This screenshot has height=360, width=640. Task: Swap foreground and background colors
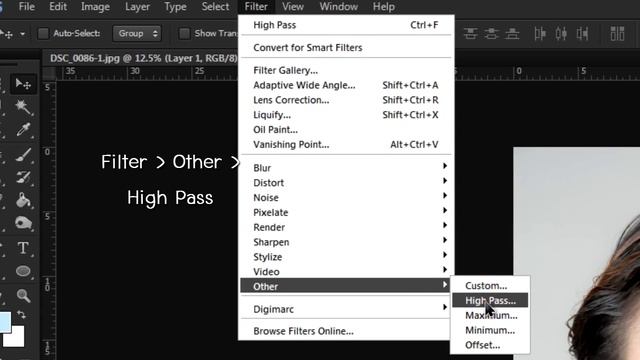22,314
